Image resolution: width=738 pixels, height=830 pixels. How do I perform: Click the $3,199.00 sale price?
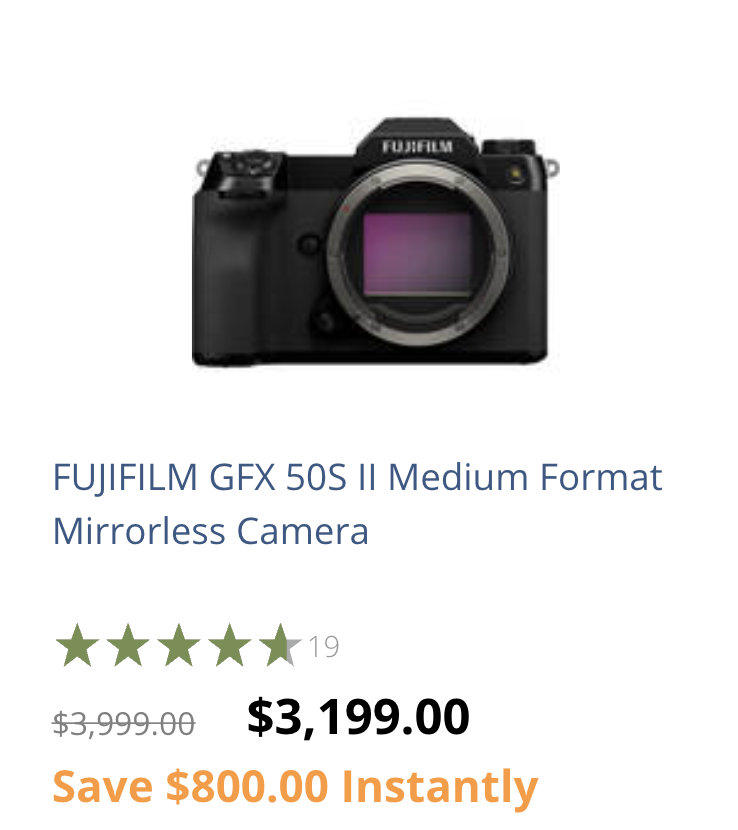coord(358,717)
